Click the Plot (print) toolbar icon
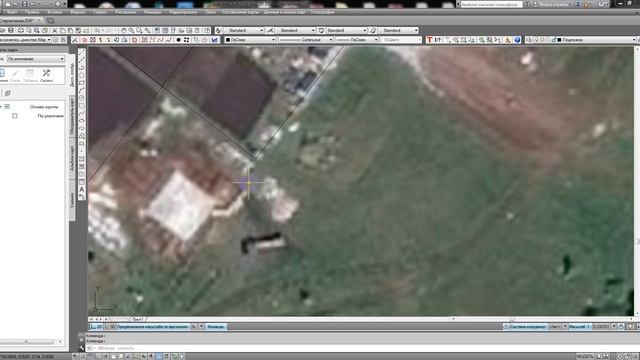 pyautogui.click(x=20, y=31)
